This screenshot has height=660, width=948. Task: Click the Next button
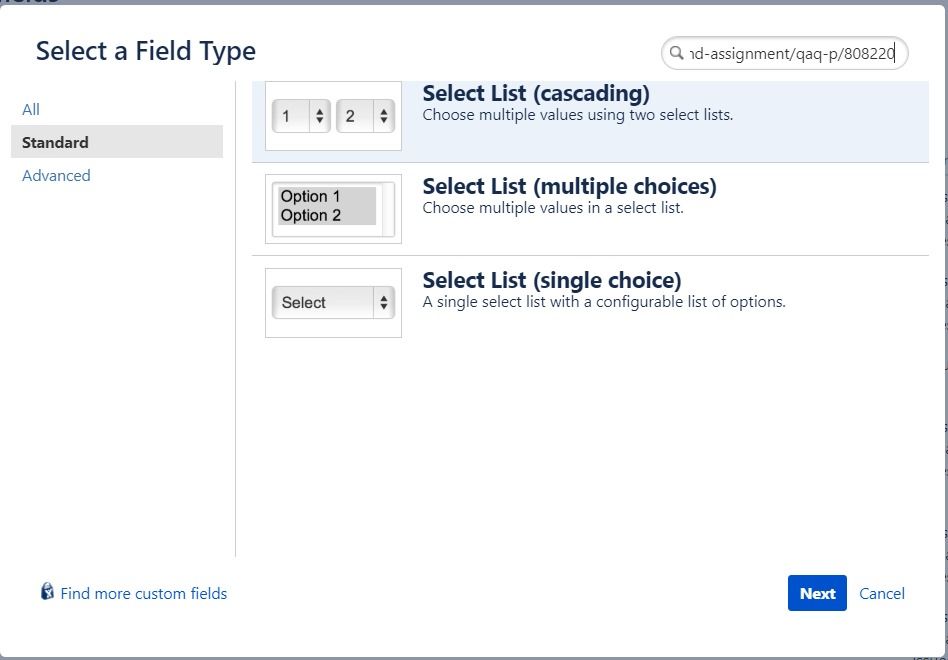tap(817, 593)
